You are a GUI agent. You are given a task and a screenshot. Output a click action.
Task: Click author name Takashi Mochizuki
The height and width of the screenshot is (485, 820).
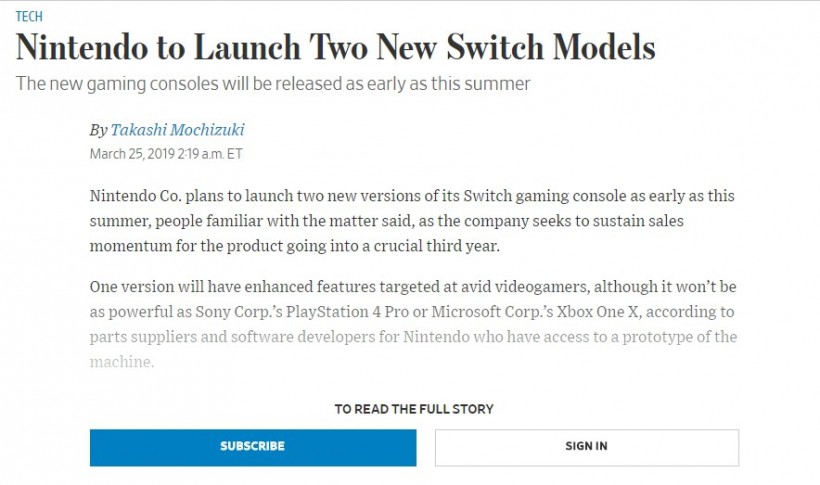tap(177, 130)
